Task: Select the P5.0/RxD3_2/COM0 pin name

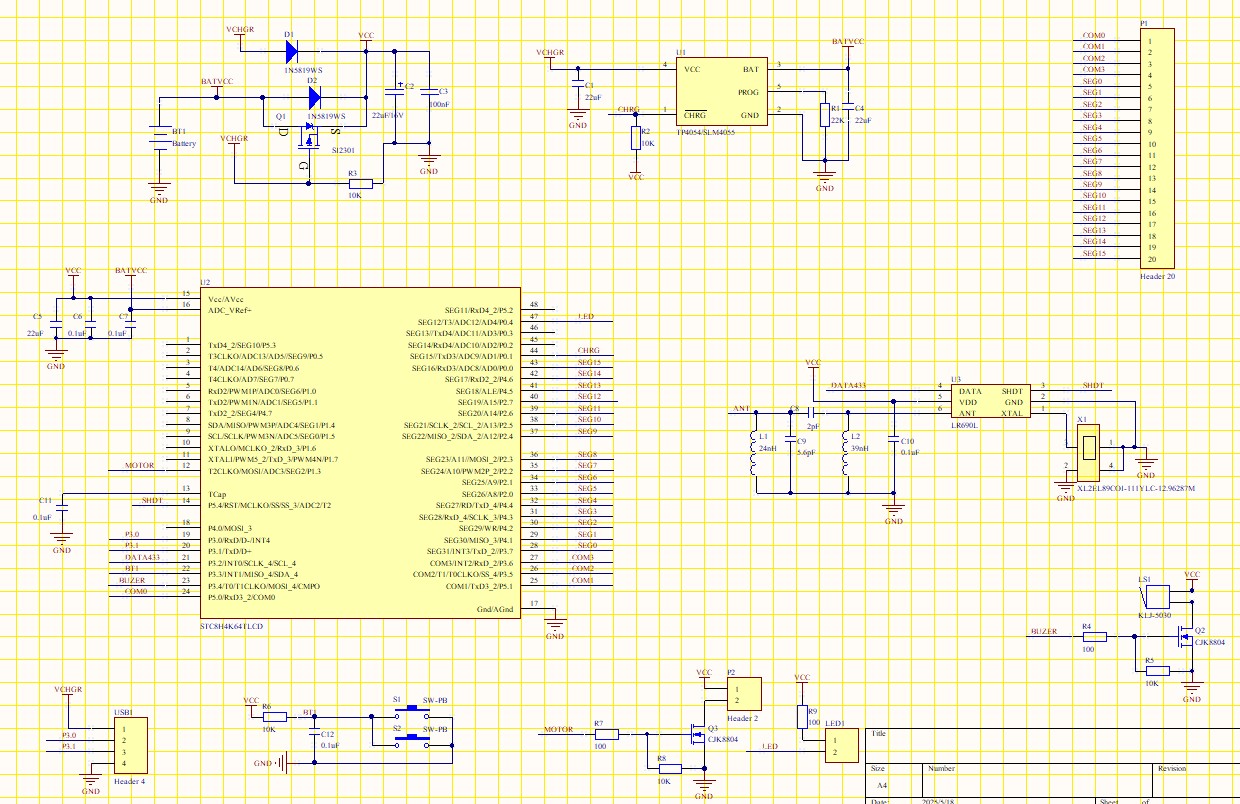Action: [244, 597]
